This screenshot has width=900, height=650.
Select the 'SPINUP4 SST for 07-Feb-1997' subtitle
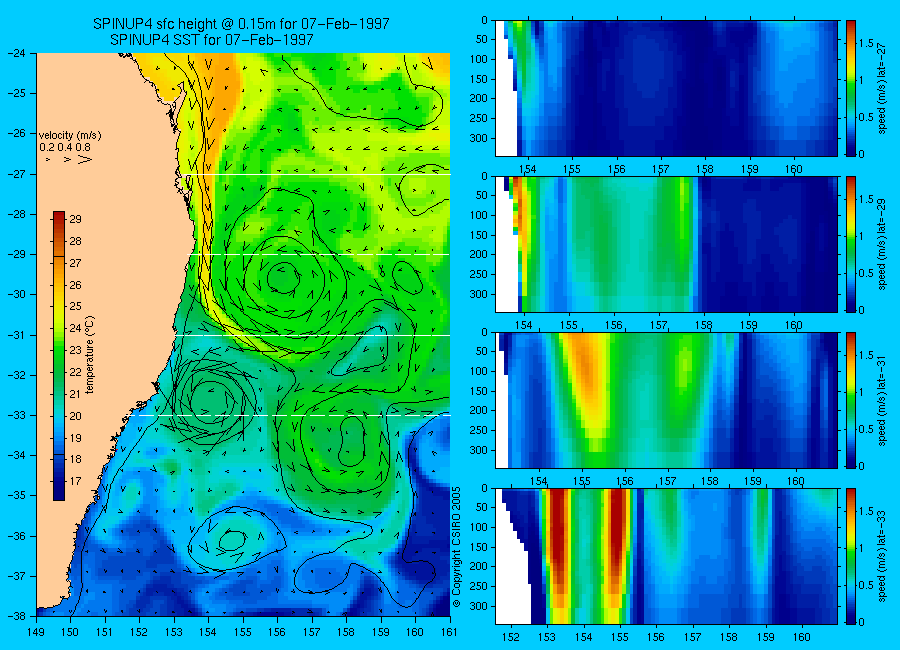click(212, 40)
